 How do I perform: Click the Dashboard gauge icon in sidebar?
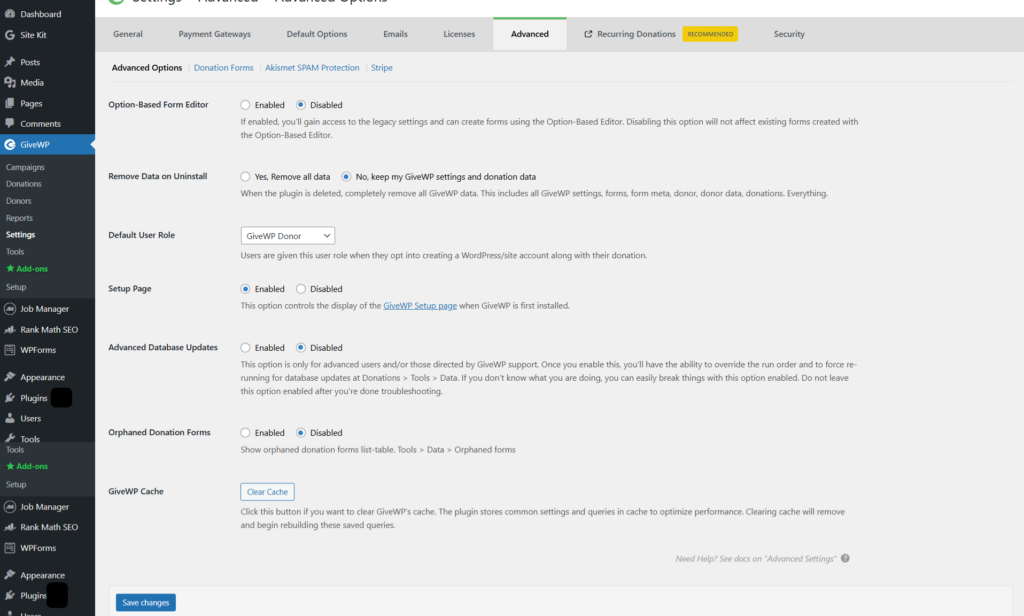point(10,14)
